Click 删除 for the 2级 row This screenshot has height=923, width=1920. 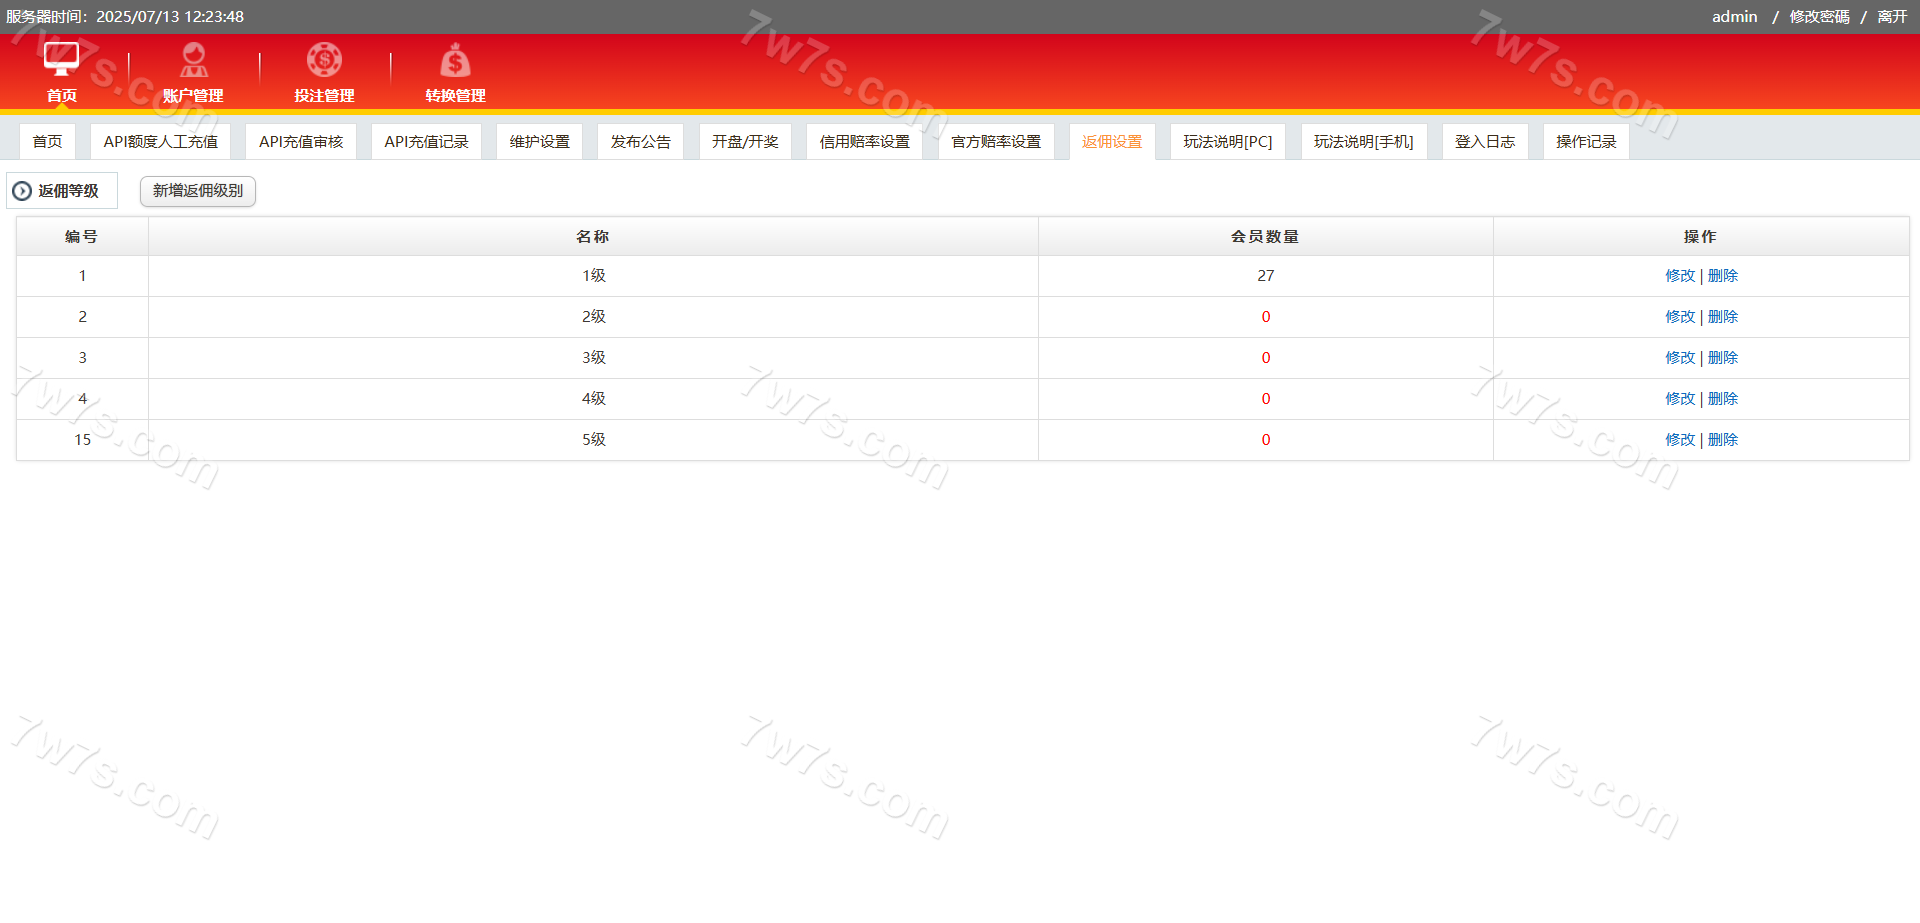pos(1723,317)
